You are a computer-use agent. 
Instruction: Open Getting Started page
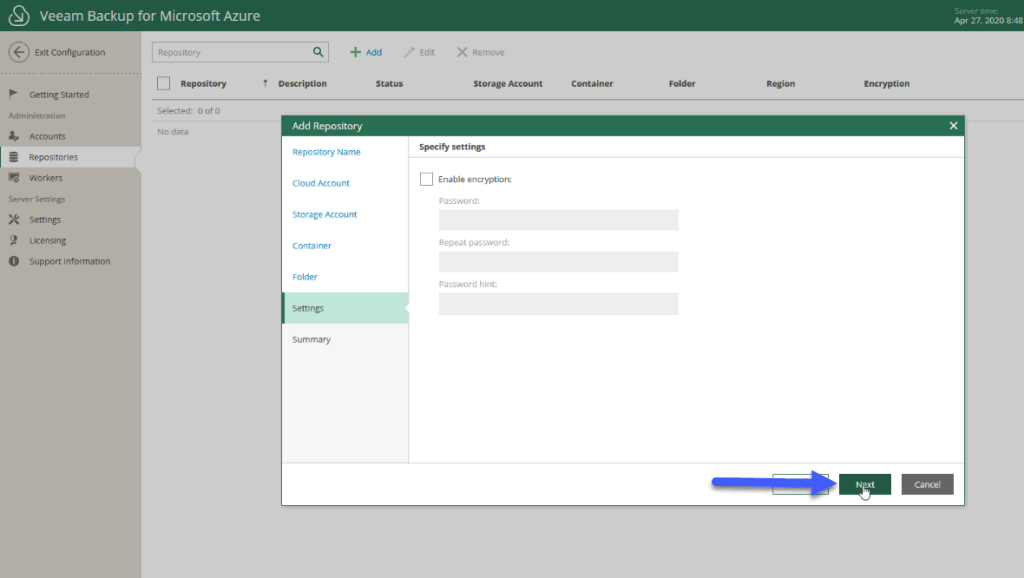pyautogui.click(x=59, y=95)
